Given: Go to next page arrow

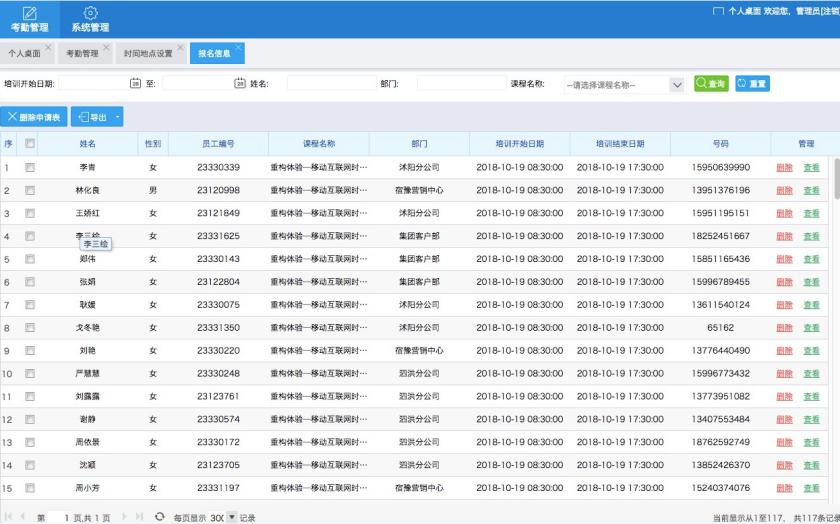Looking at the screenshot, I should (124, 516).
